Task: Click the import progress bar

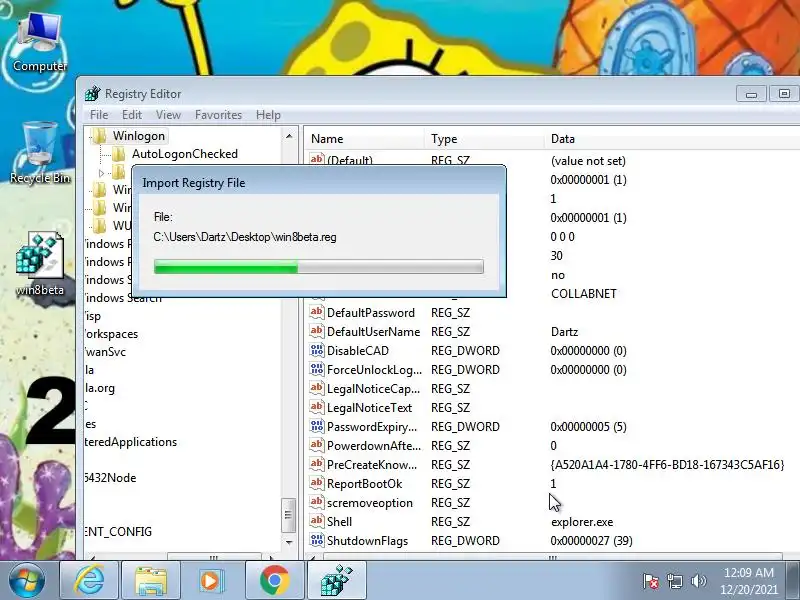Action: click(x=319, y=266)
